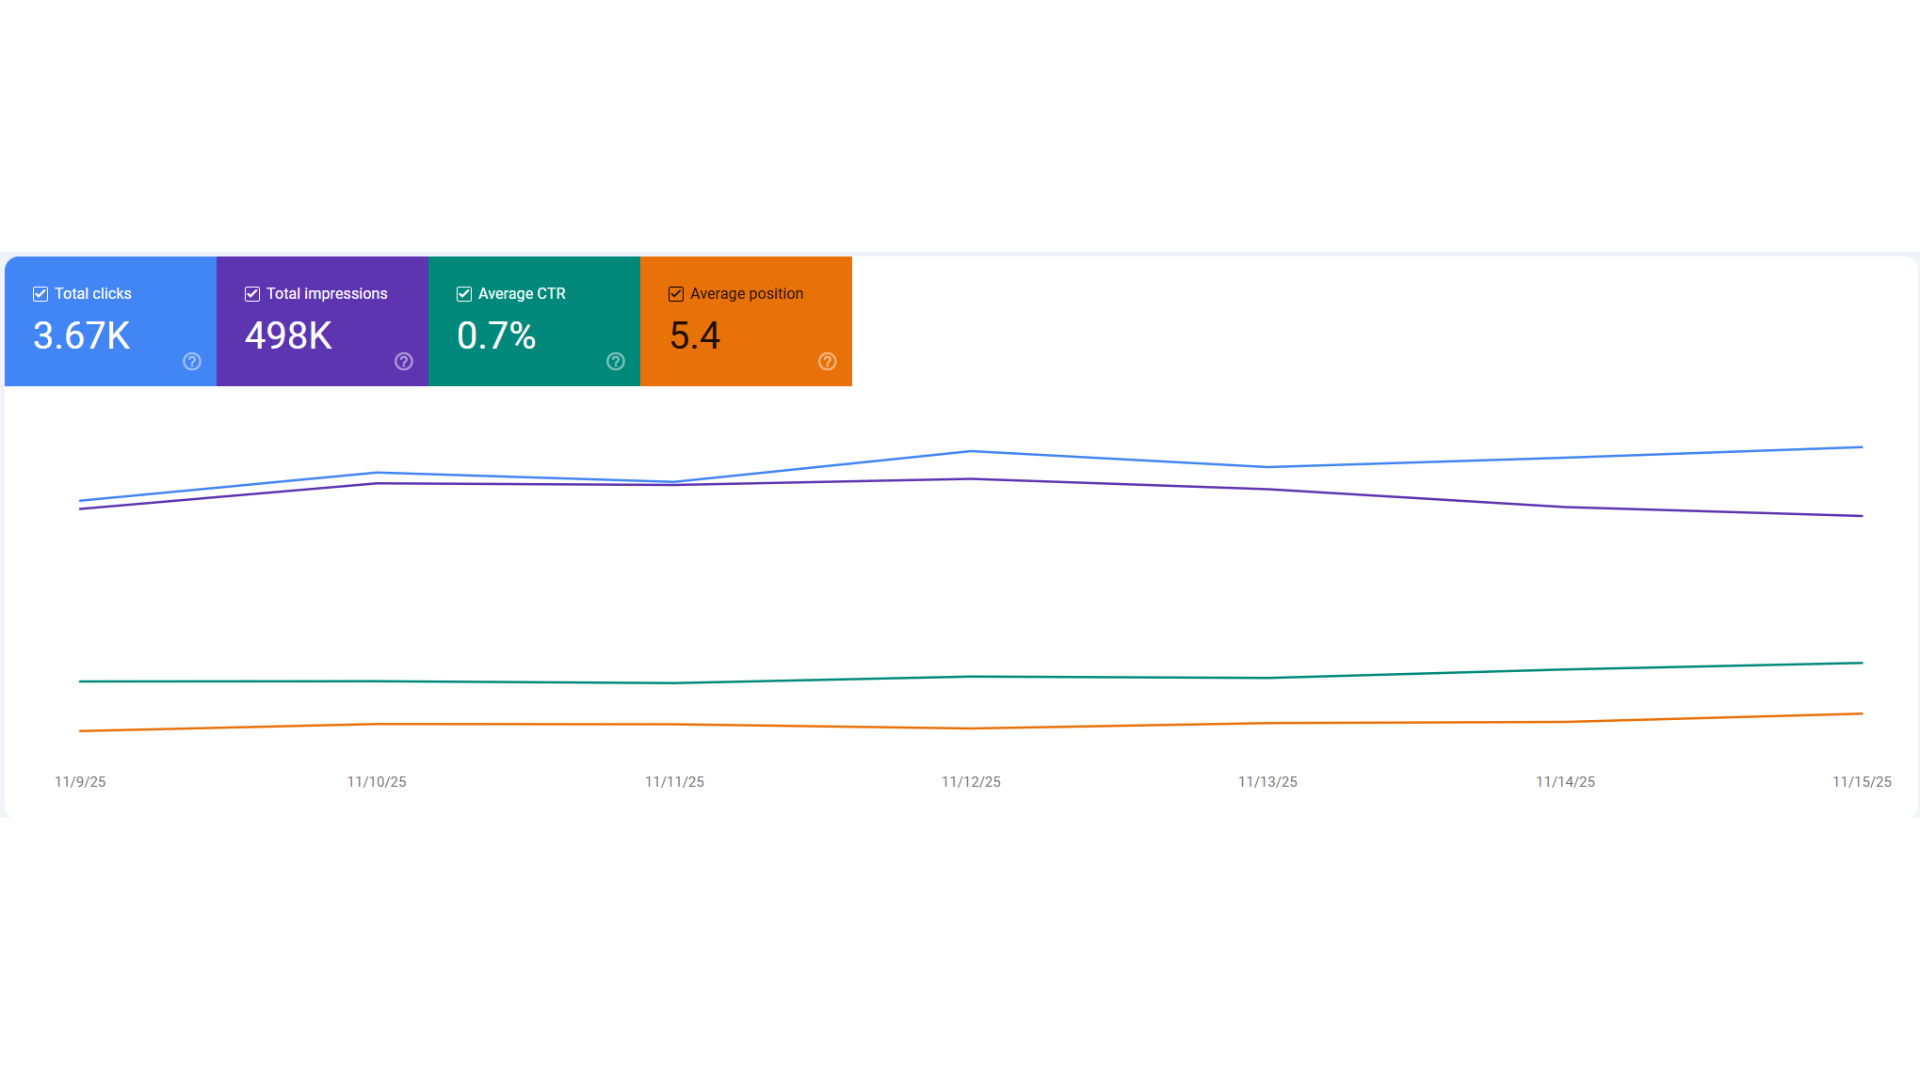1920x1070 pixels.
Task: Click the green CTR line endpoint
Action: (1860, 662)
